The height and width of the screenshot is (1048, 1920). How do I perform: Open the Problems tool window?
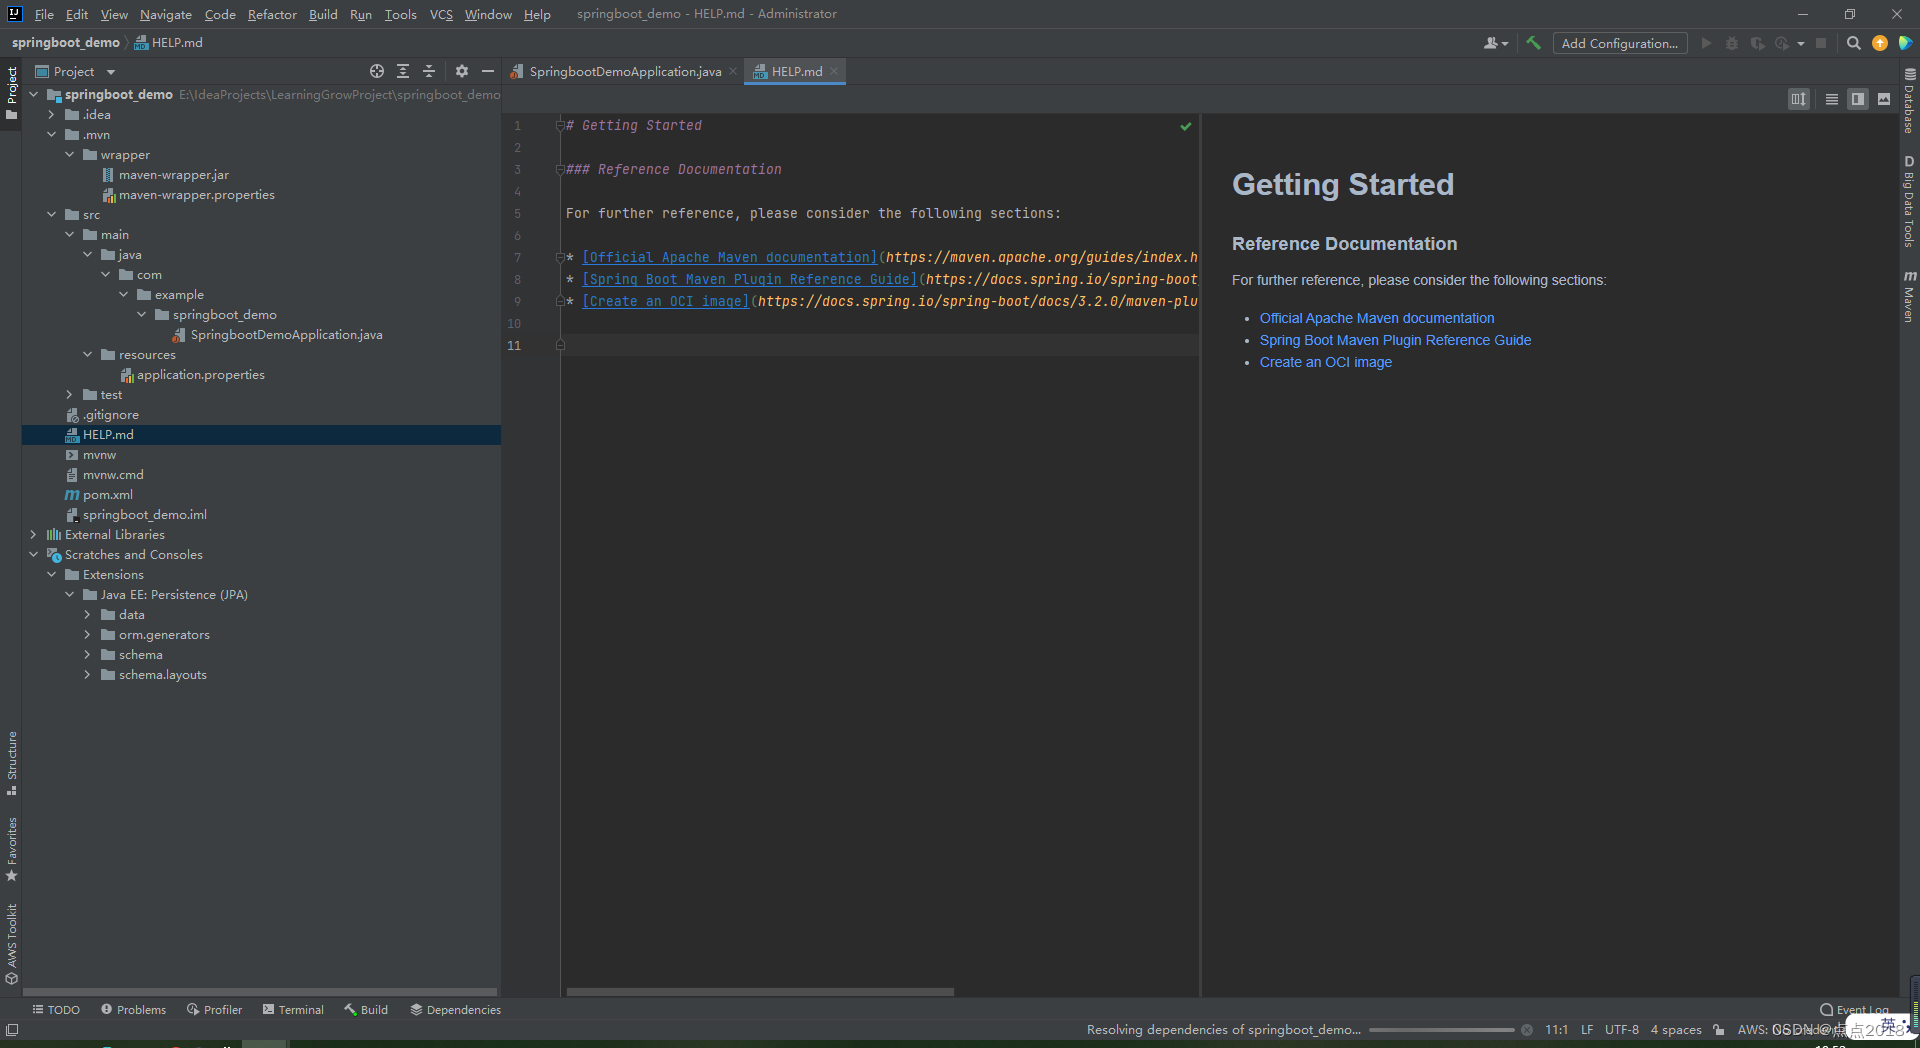pos(133,1010)
